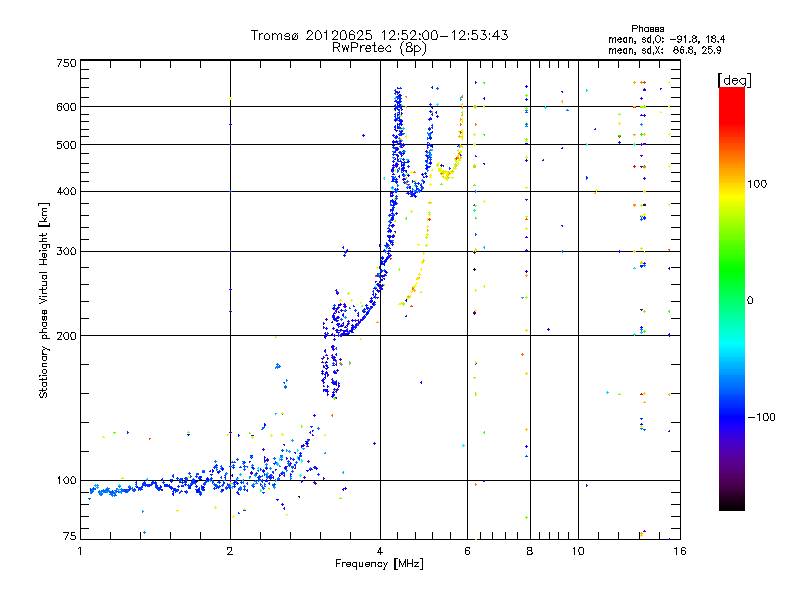Click the y-axis '750' tick label

(x=66, y=63)
